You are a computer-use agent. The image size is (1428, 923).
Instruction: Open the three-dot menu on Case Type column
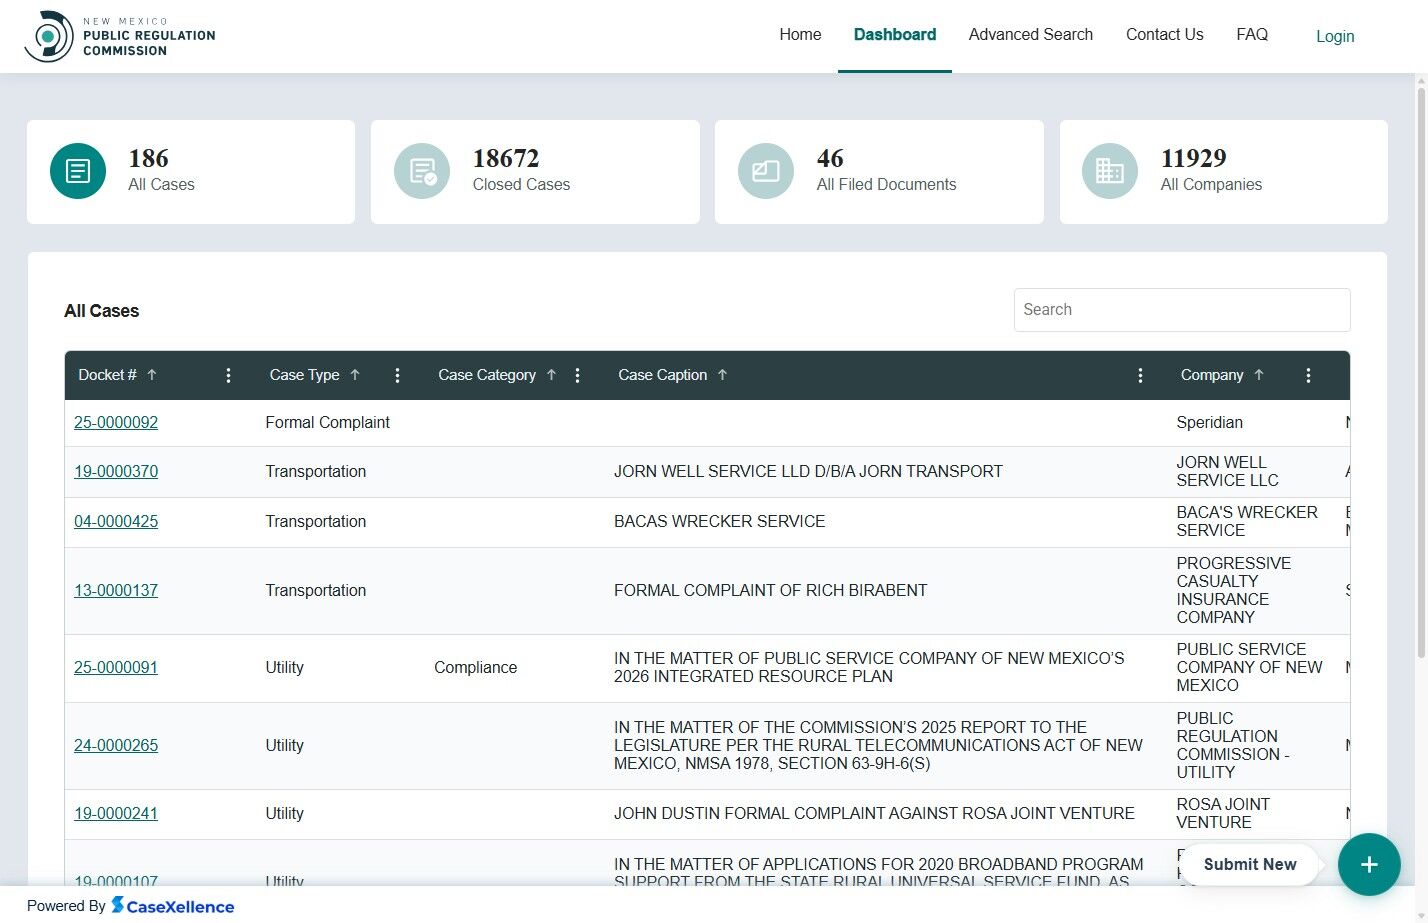coord(397,375)
